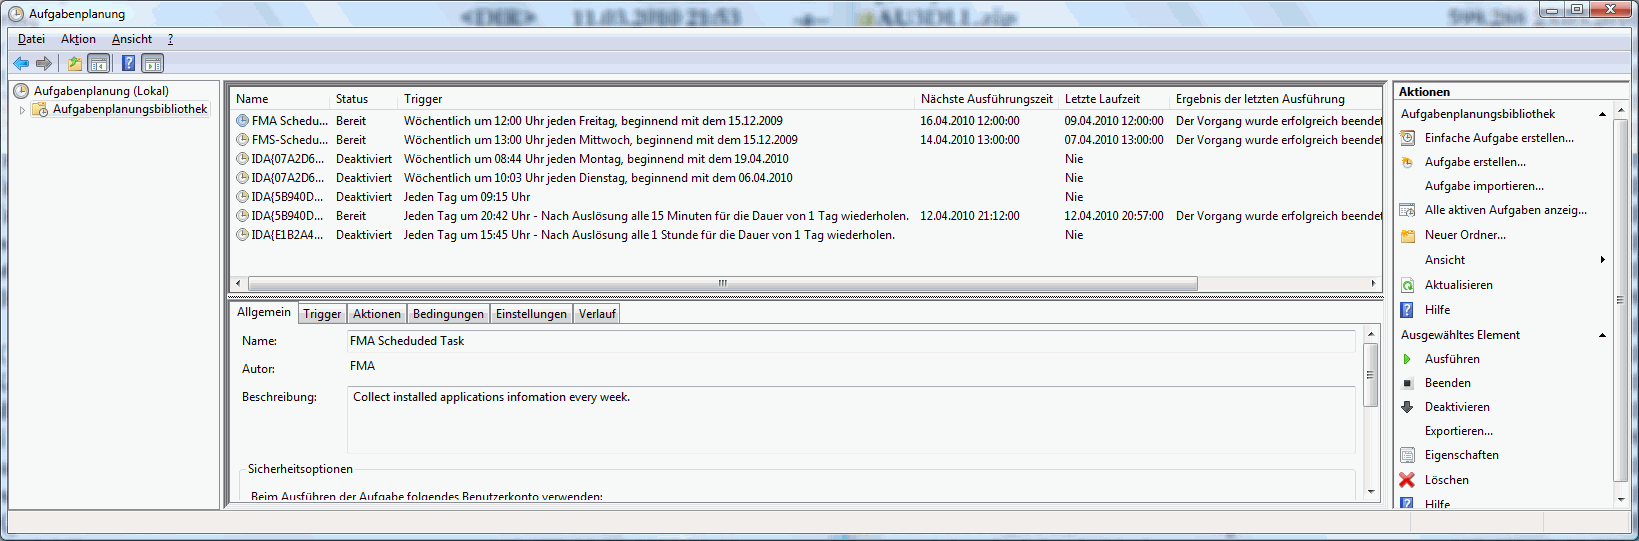Collapse the Ausgewähltes Element actions section
The height and width of the screenshot is (541, 1639).
[1602, 335]
